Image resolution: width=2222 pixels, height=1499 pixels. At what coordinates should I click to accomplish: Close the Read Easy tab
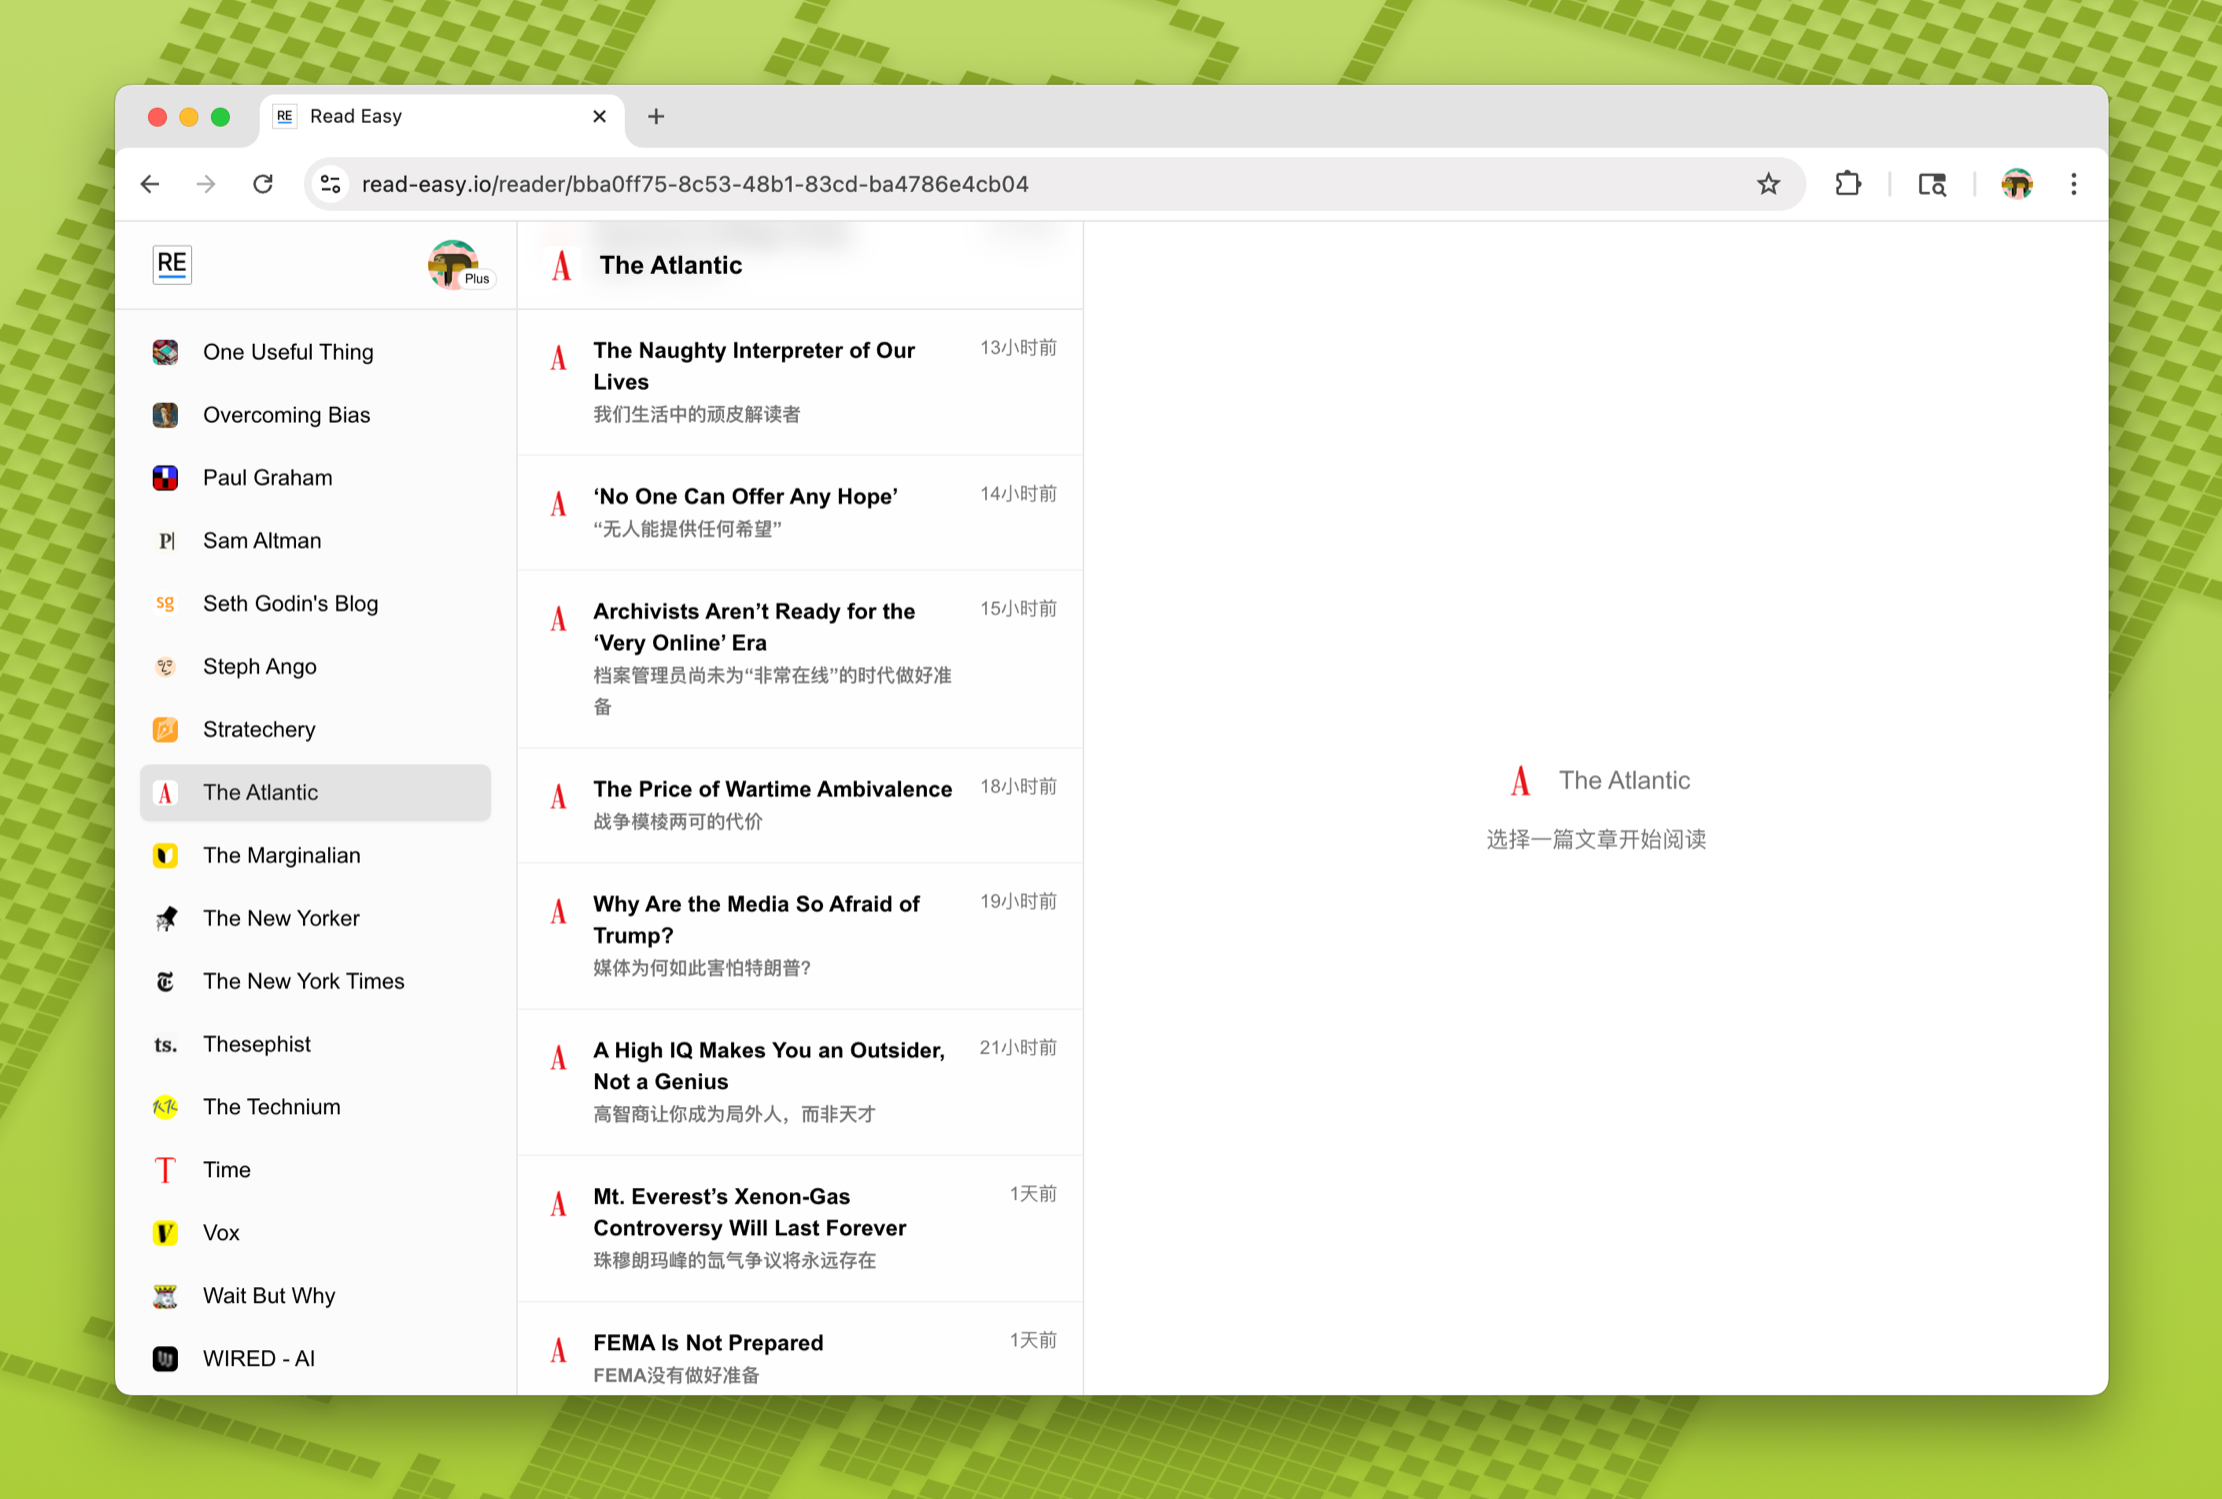coord(599,117)
